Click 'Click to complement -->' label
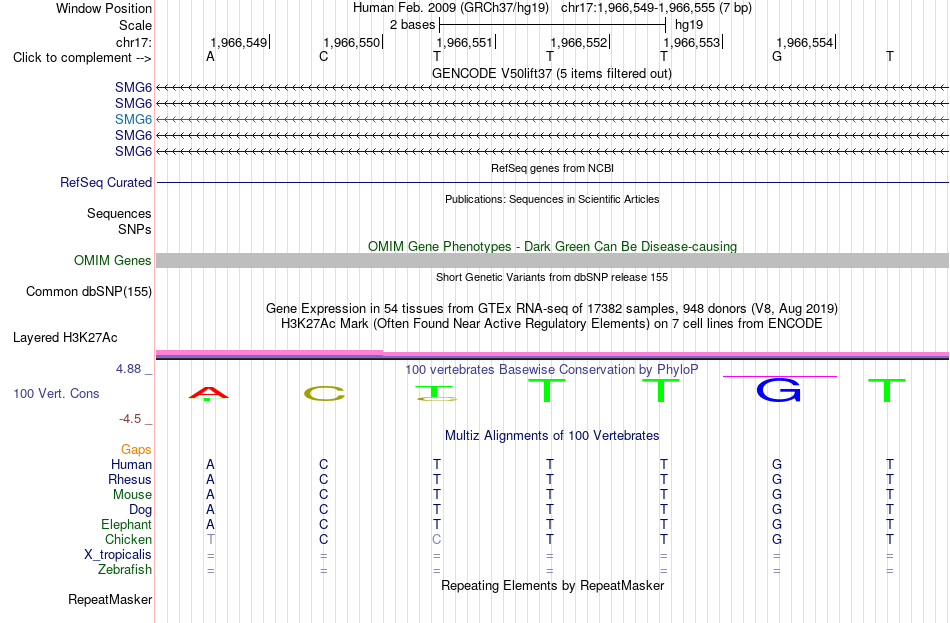The height and width of the screenshot is (623, 950). coord(82,58)
